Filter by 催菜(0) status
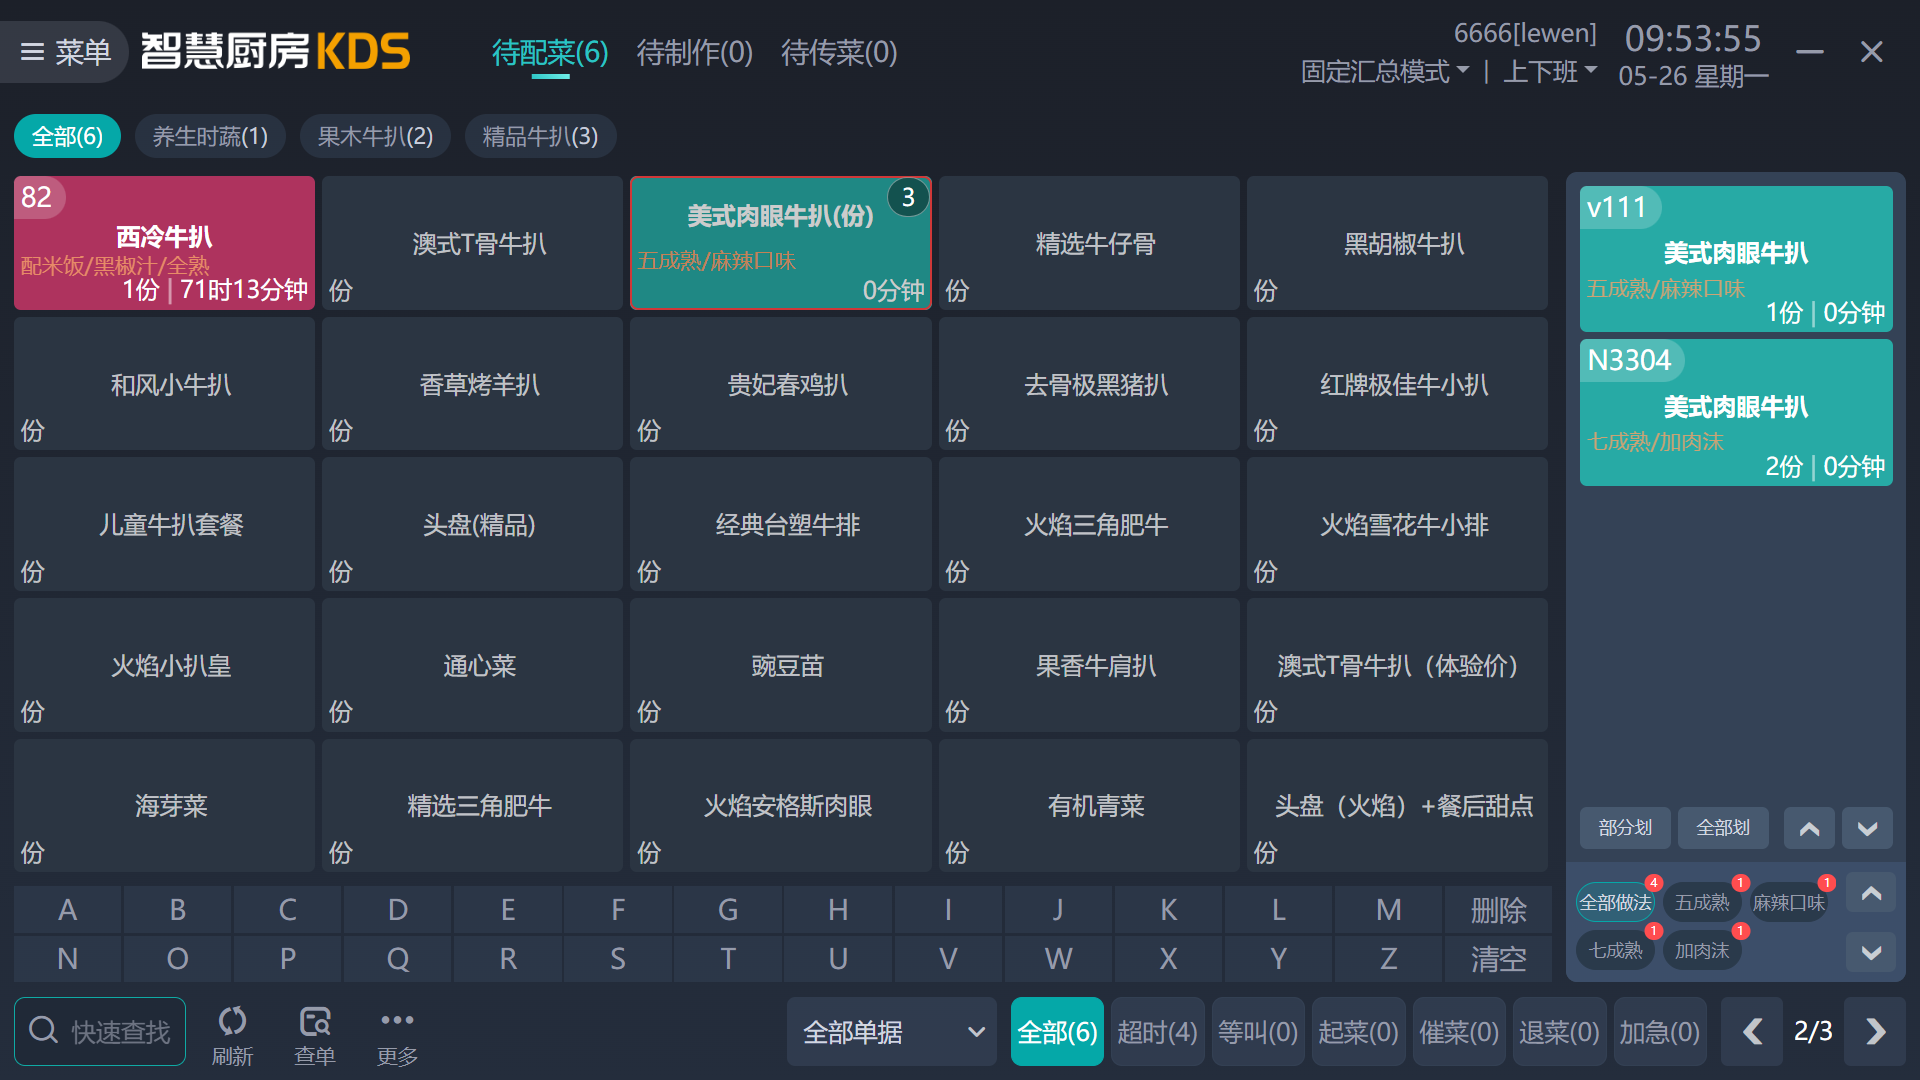Image resolution: width=1920 pixels, height=1080 pixels. [x=1459, y=1031]
